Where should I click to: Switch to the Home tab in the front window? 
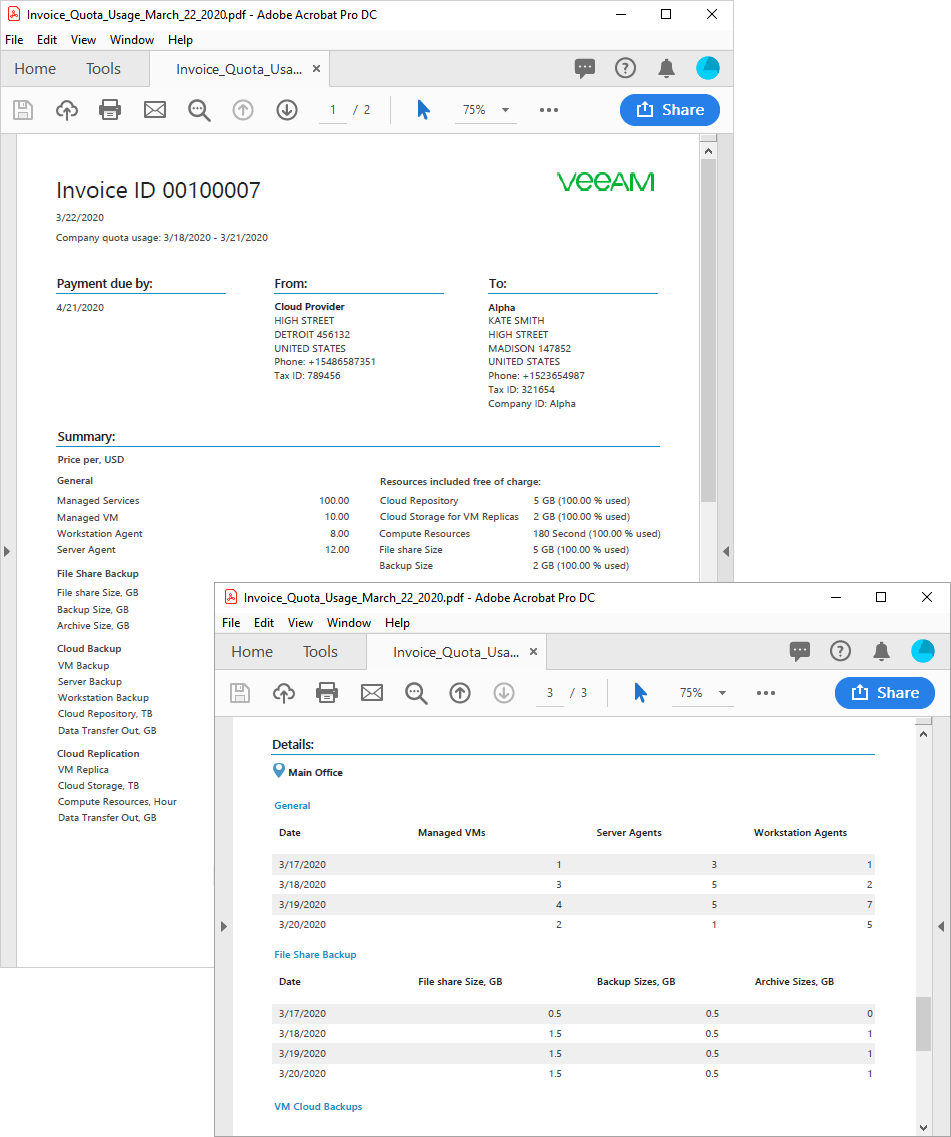coord(252,652)
